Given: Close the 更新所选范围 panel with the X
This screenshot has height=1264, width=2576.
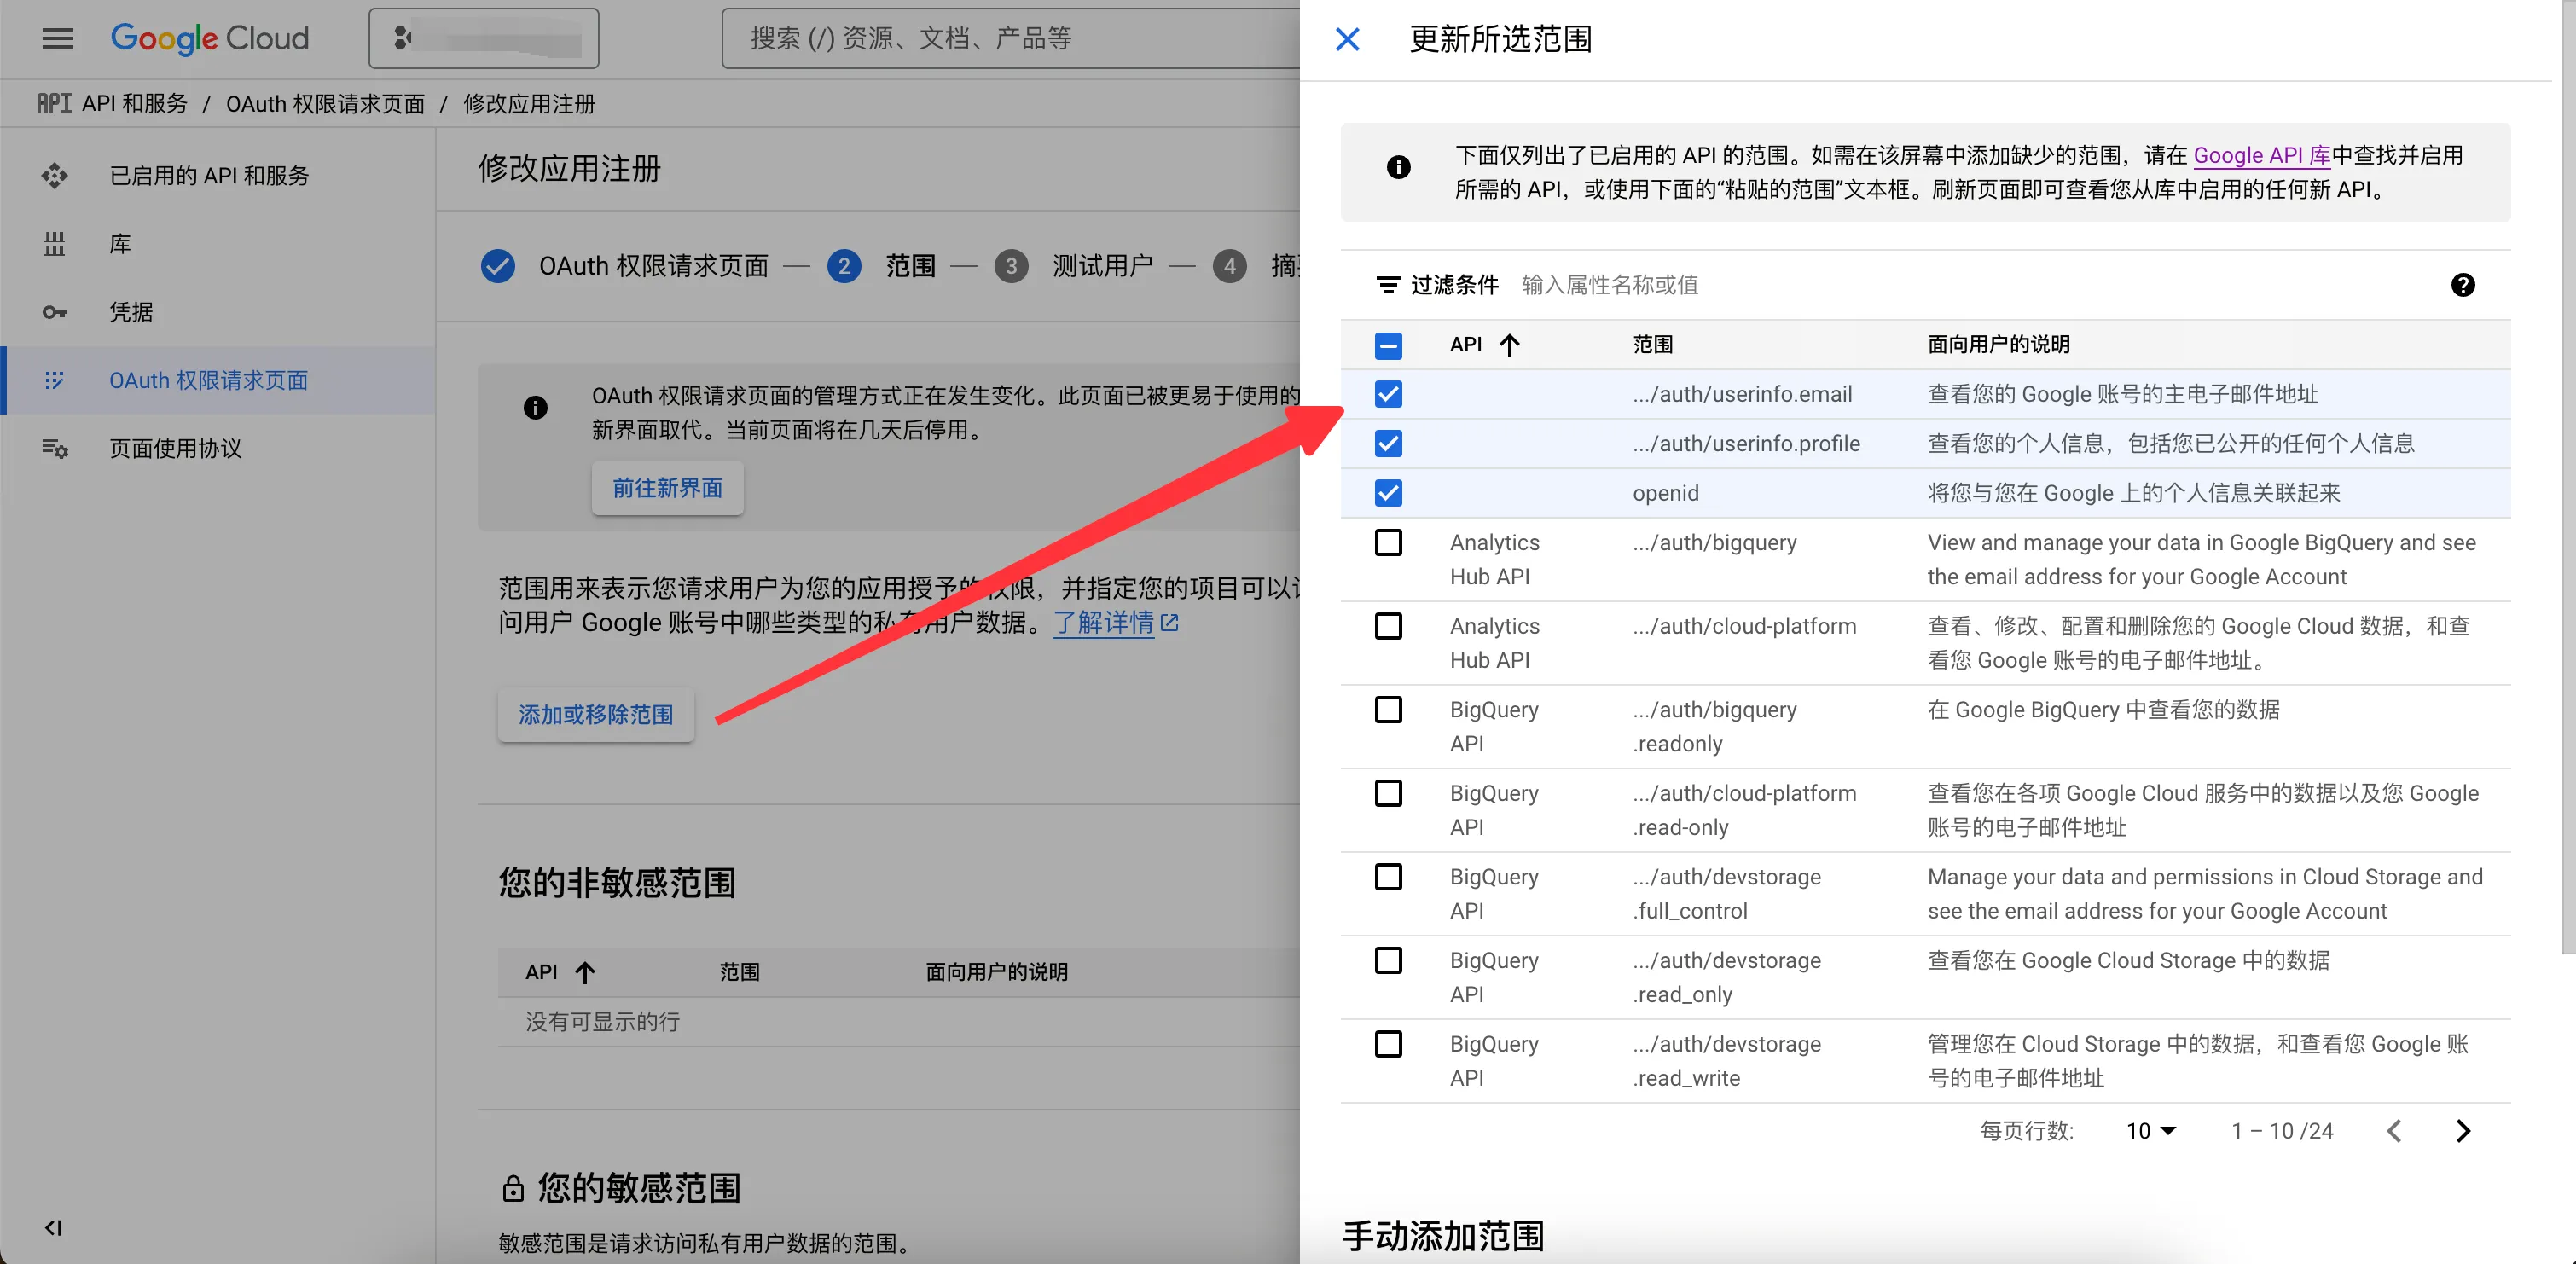Looking at the screenshot, I should tap(1348, 39).
